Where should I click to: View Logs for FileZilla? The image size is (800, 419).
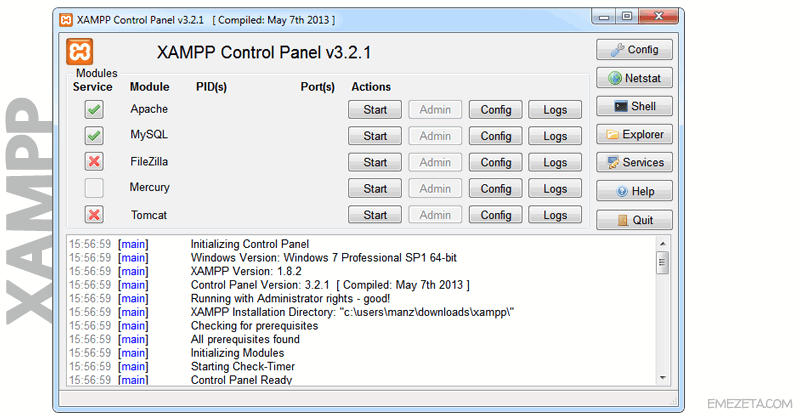pos(555,162)
